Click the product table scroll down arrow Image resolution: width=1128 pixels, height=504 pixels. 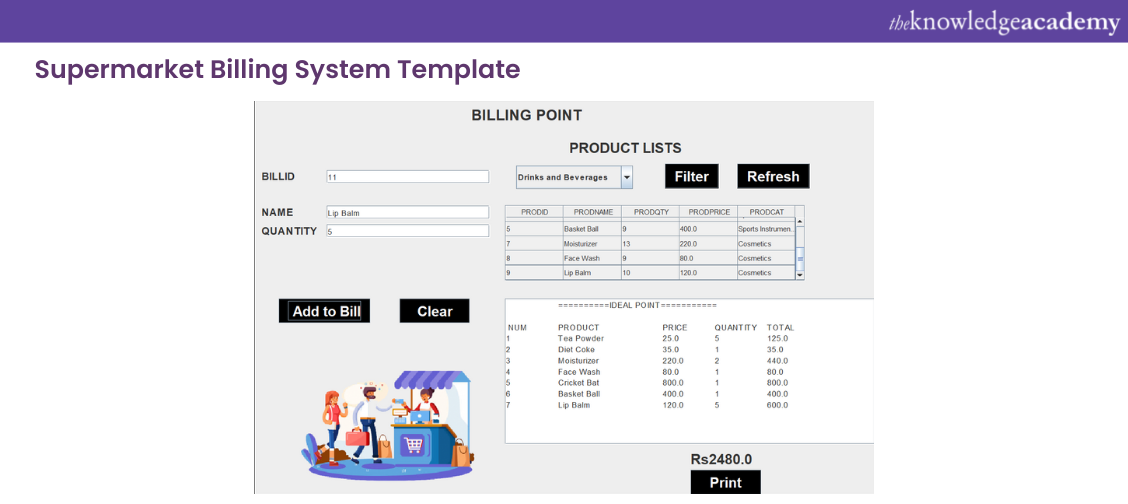coord(799,273)
